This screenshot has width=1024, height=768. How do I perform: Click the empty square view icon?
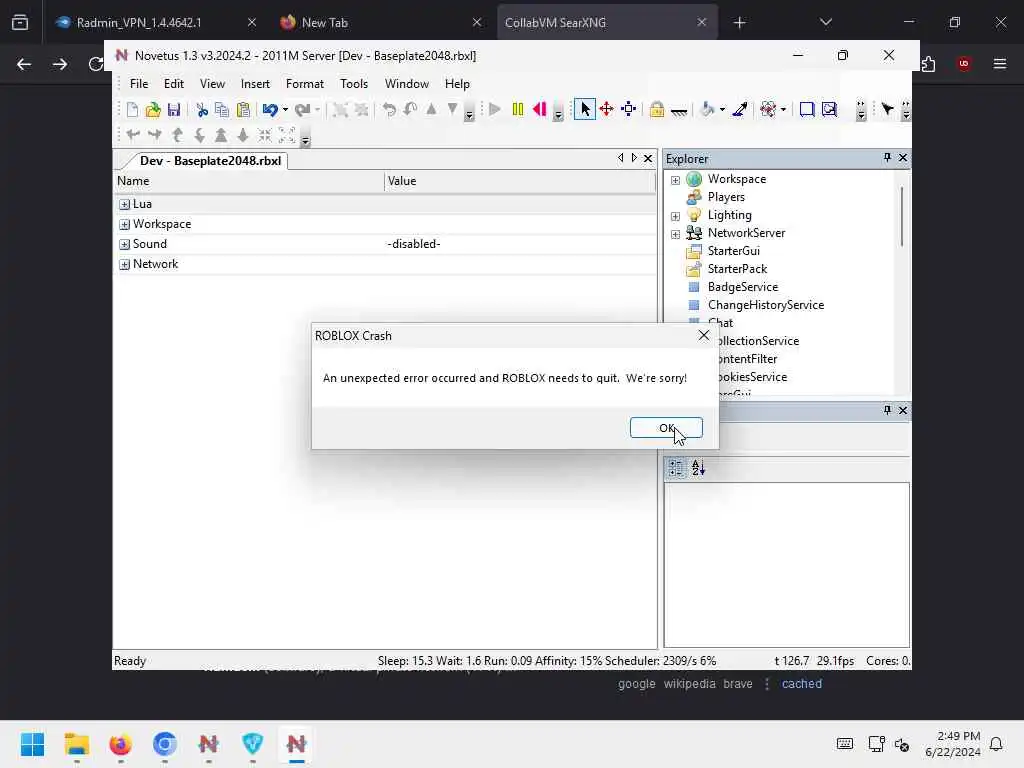807,109
